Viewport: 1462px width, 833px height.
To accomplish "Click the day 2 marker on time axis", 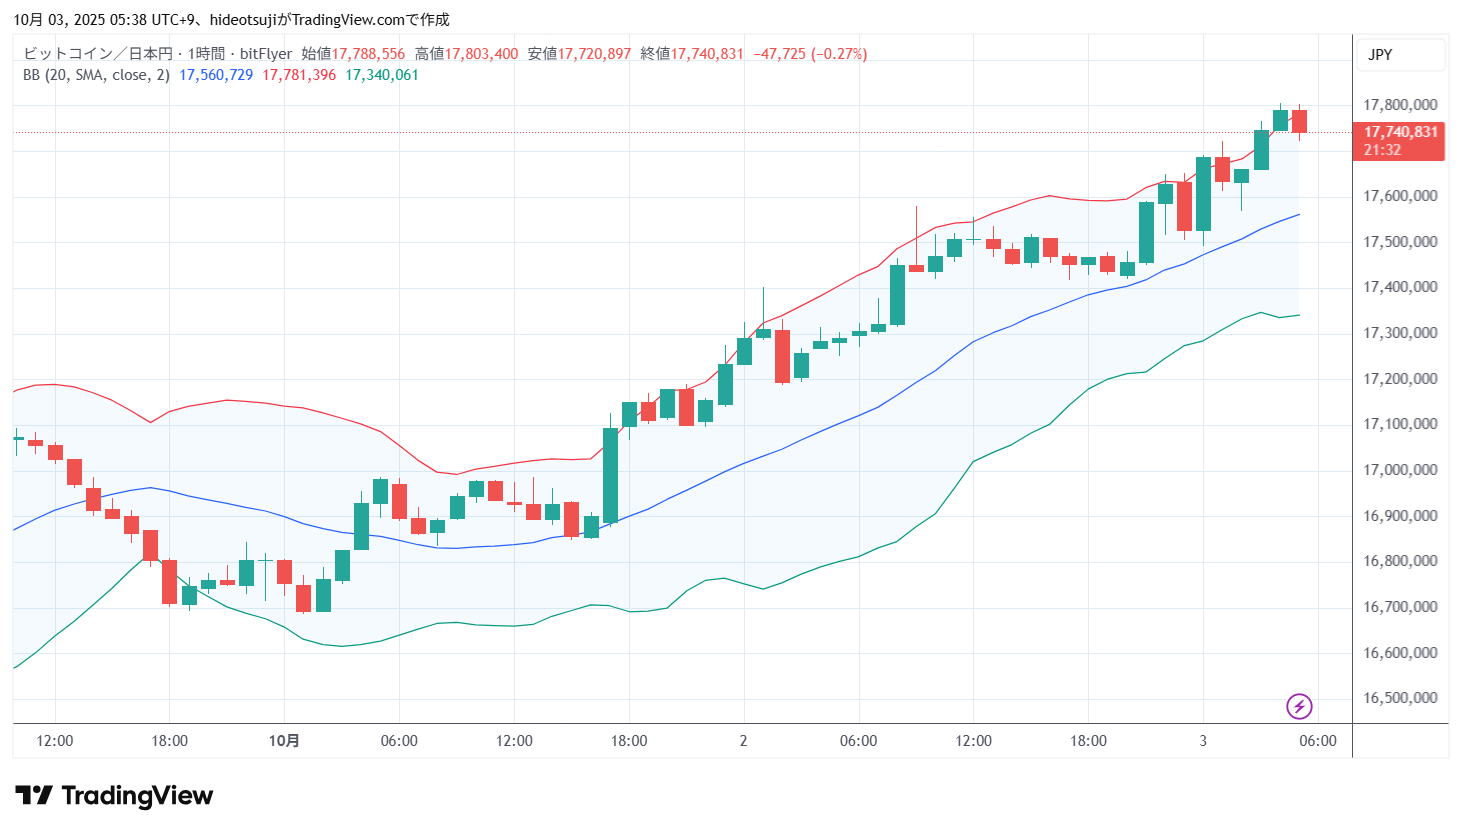I will 743,741.
